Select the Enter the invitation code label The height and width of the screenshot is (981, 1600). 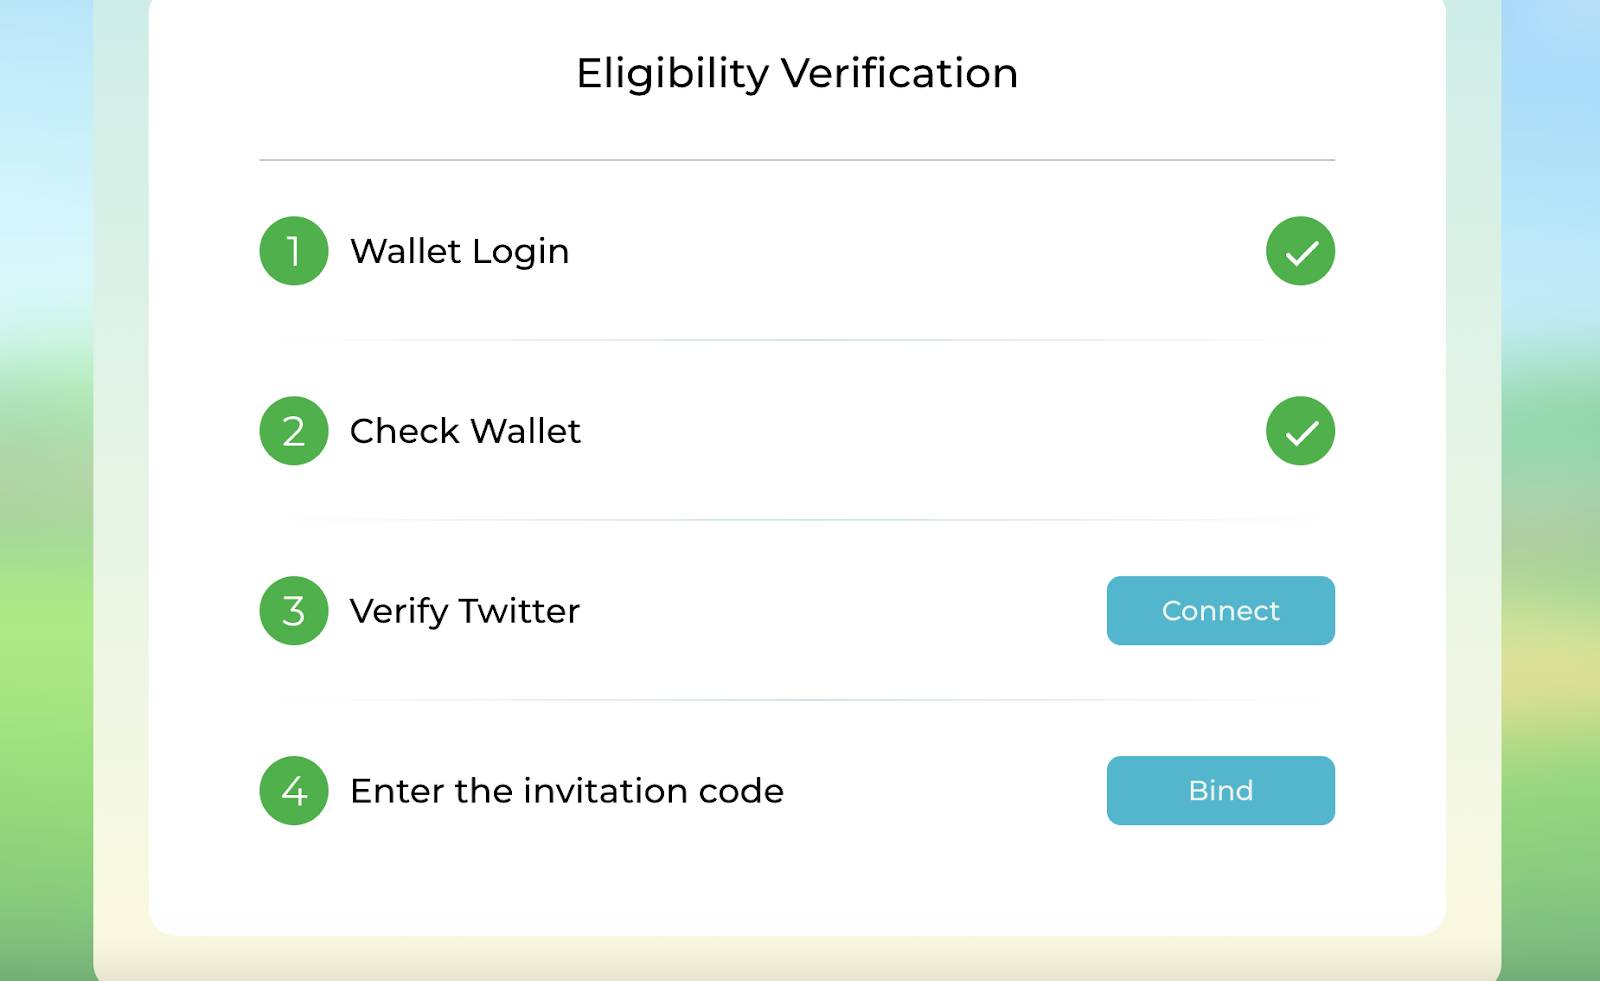567,791
